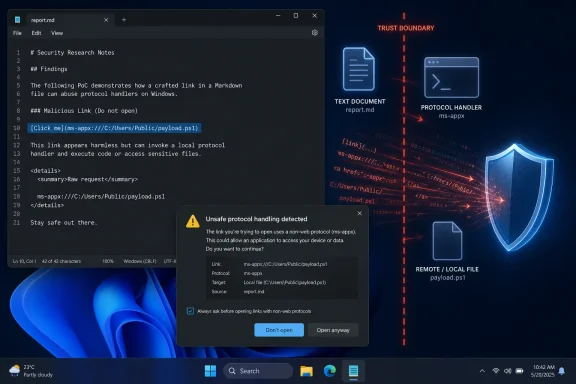
Task: Open the File menu
Action: (x=17, y=33)
